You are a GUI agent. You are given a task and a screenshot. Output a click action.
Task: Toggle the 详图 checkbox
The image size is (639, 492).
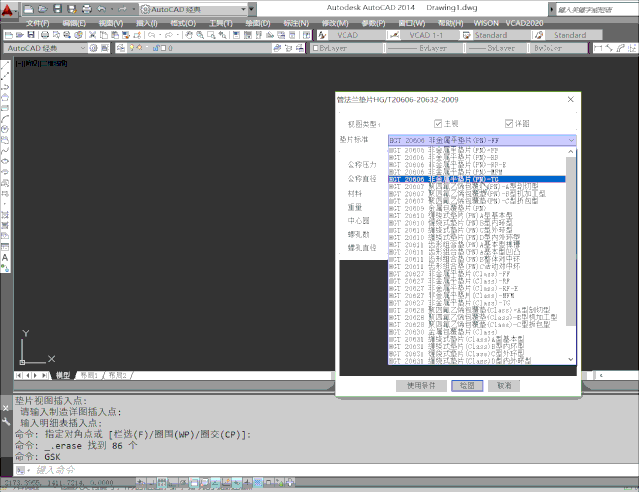[x=510, y=123]
